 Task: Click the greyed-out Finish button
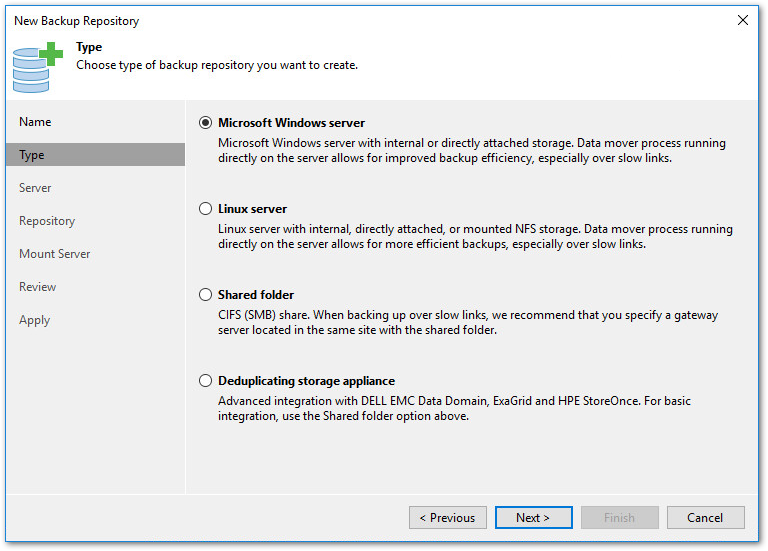[619, 518]
